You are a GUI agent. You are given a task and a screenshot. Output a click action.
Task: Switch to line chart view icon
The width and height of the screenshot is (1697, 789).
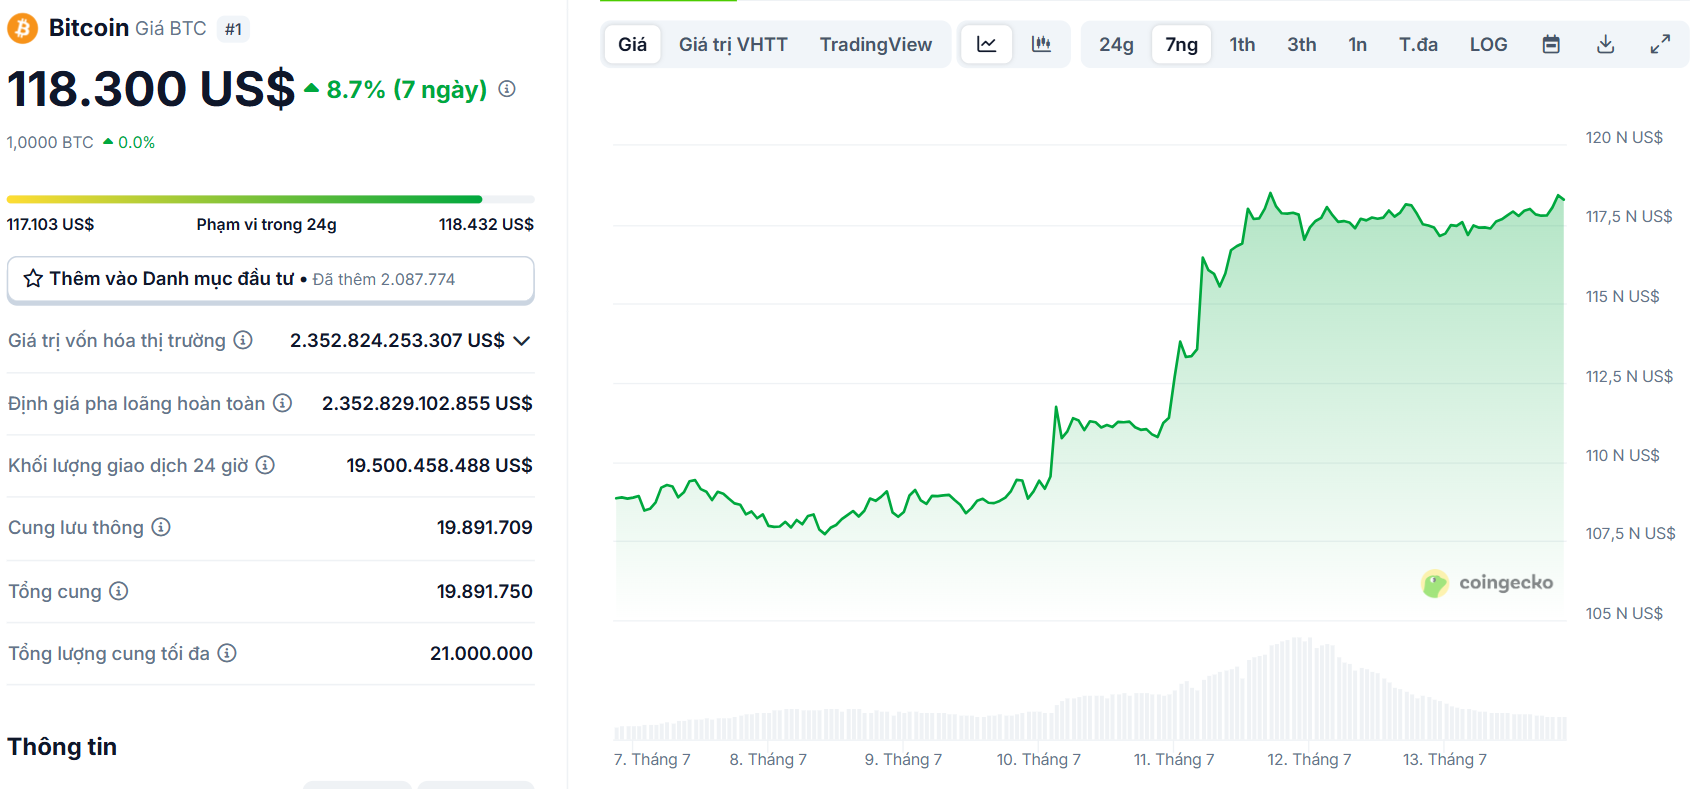[987, 44]
